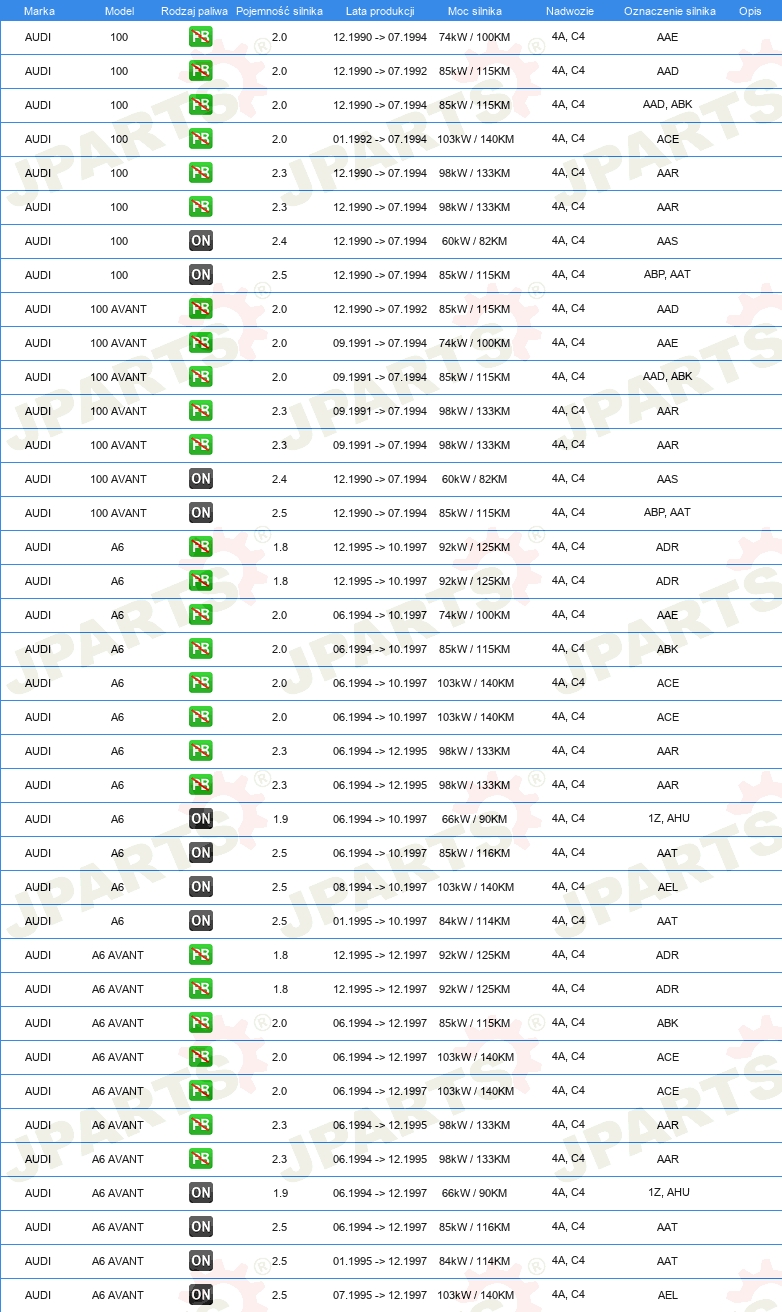Click diesel ON icon in A6 AEL row

pyautogui.click(x=201, y=887)
